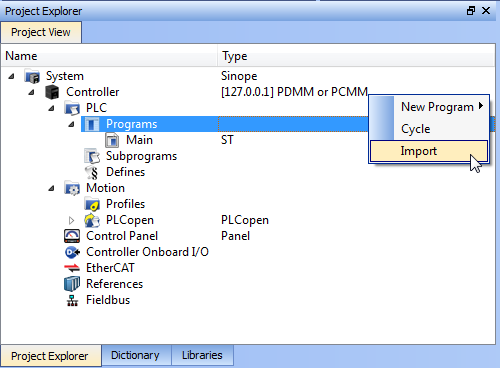Viewport: 500px width, 368px height.
Task: Collapse the Motion tree node
Action: tap(51, 188)
